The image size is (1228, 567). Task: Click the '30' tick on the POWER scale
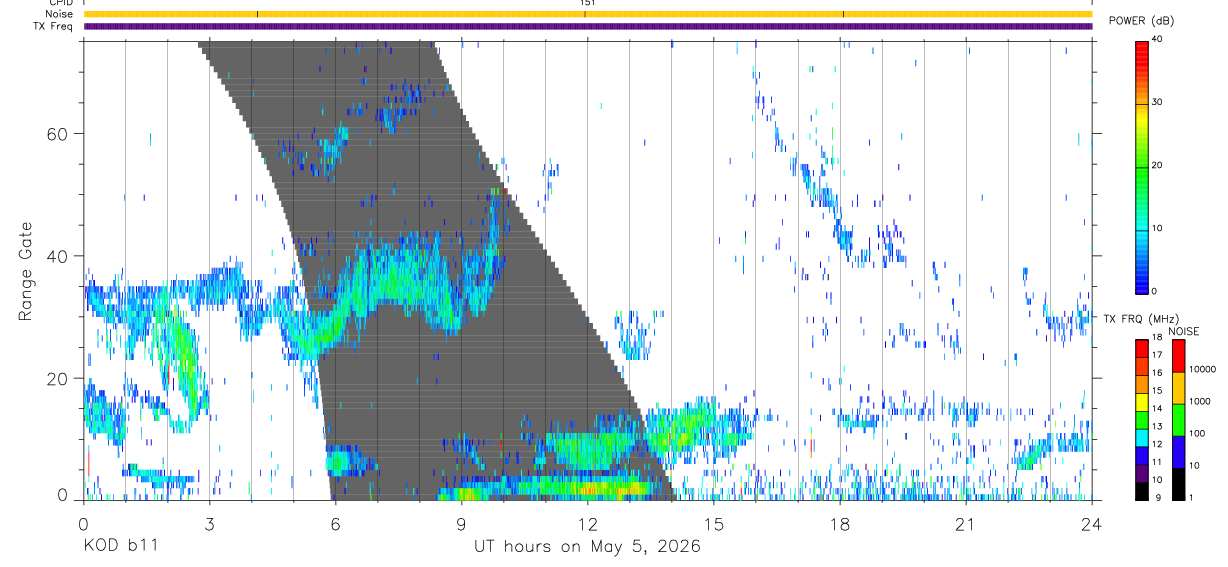click(x=1158, y=102)
